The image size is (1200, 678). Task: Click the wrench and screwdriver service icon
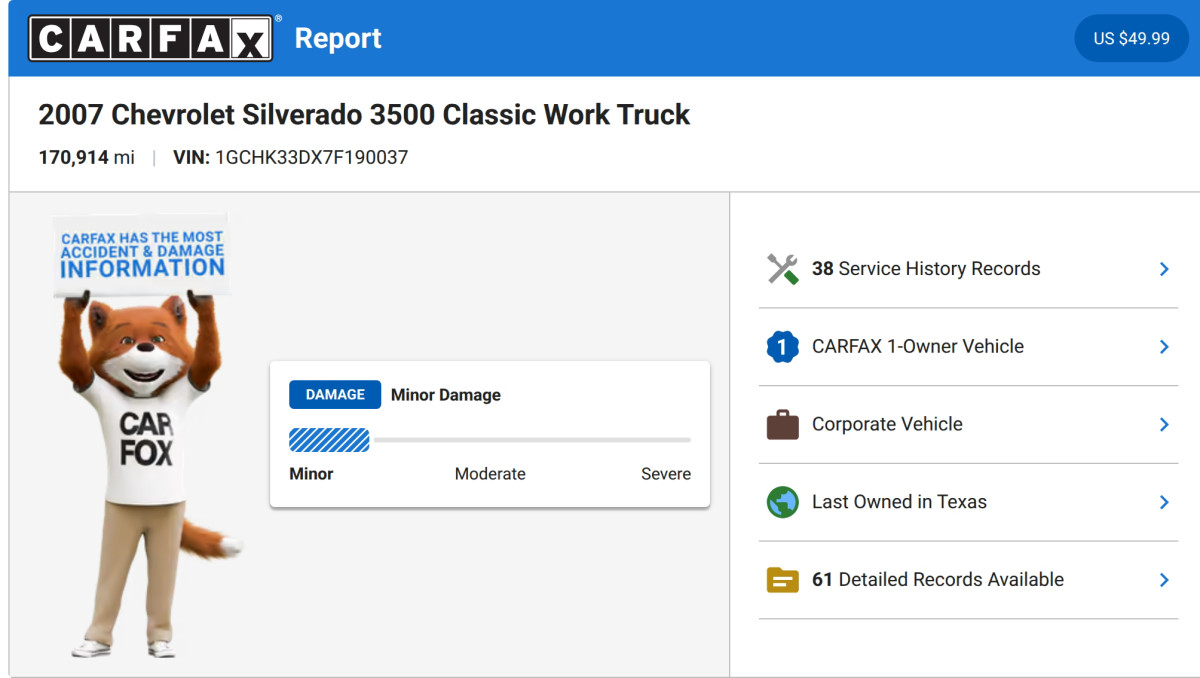(x=783, y=269)
